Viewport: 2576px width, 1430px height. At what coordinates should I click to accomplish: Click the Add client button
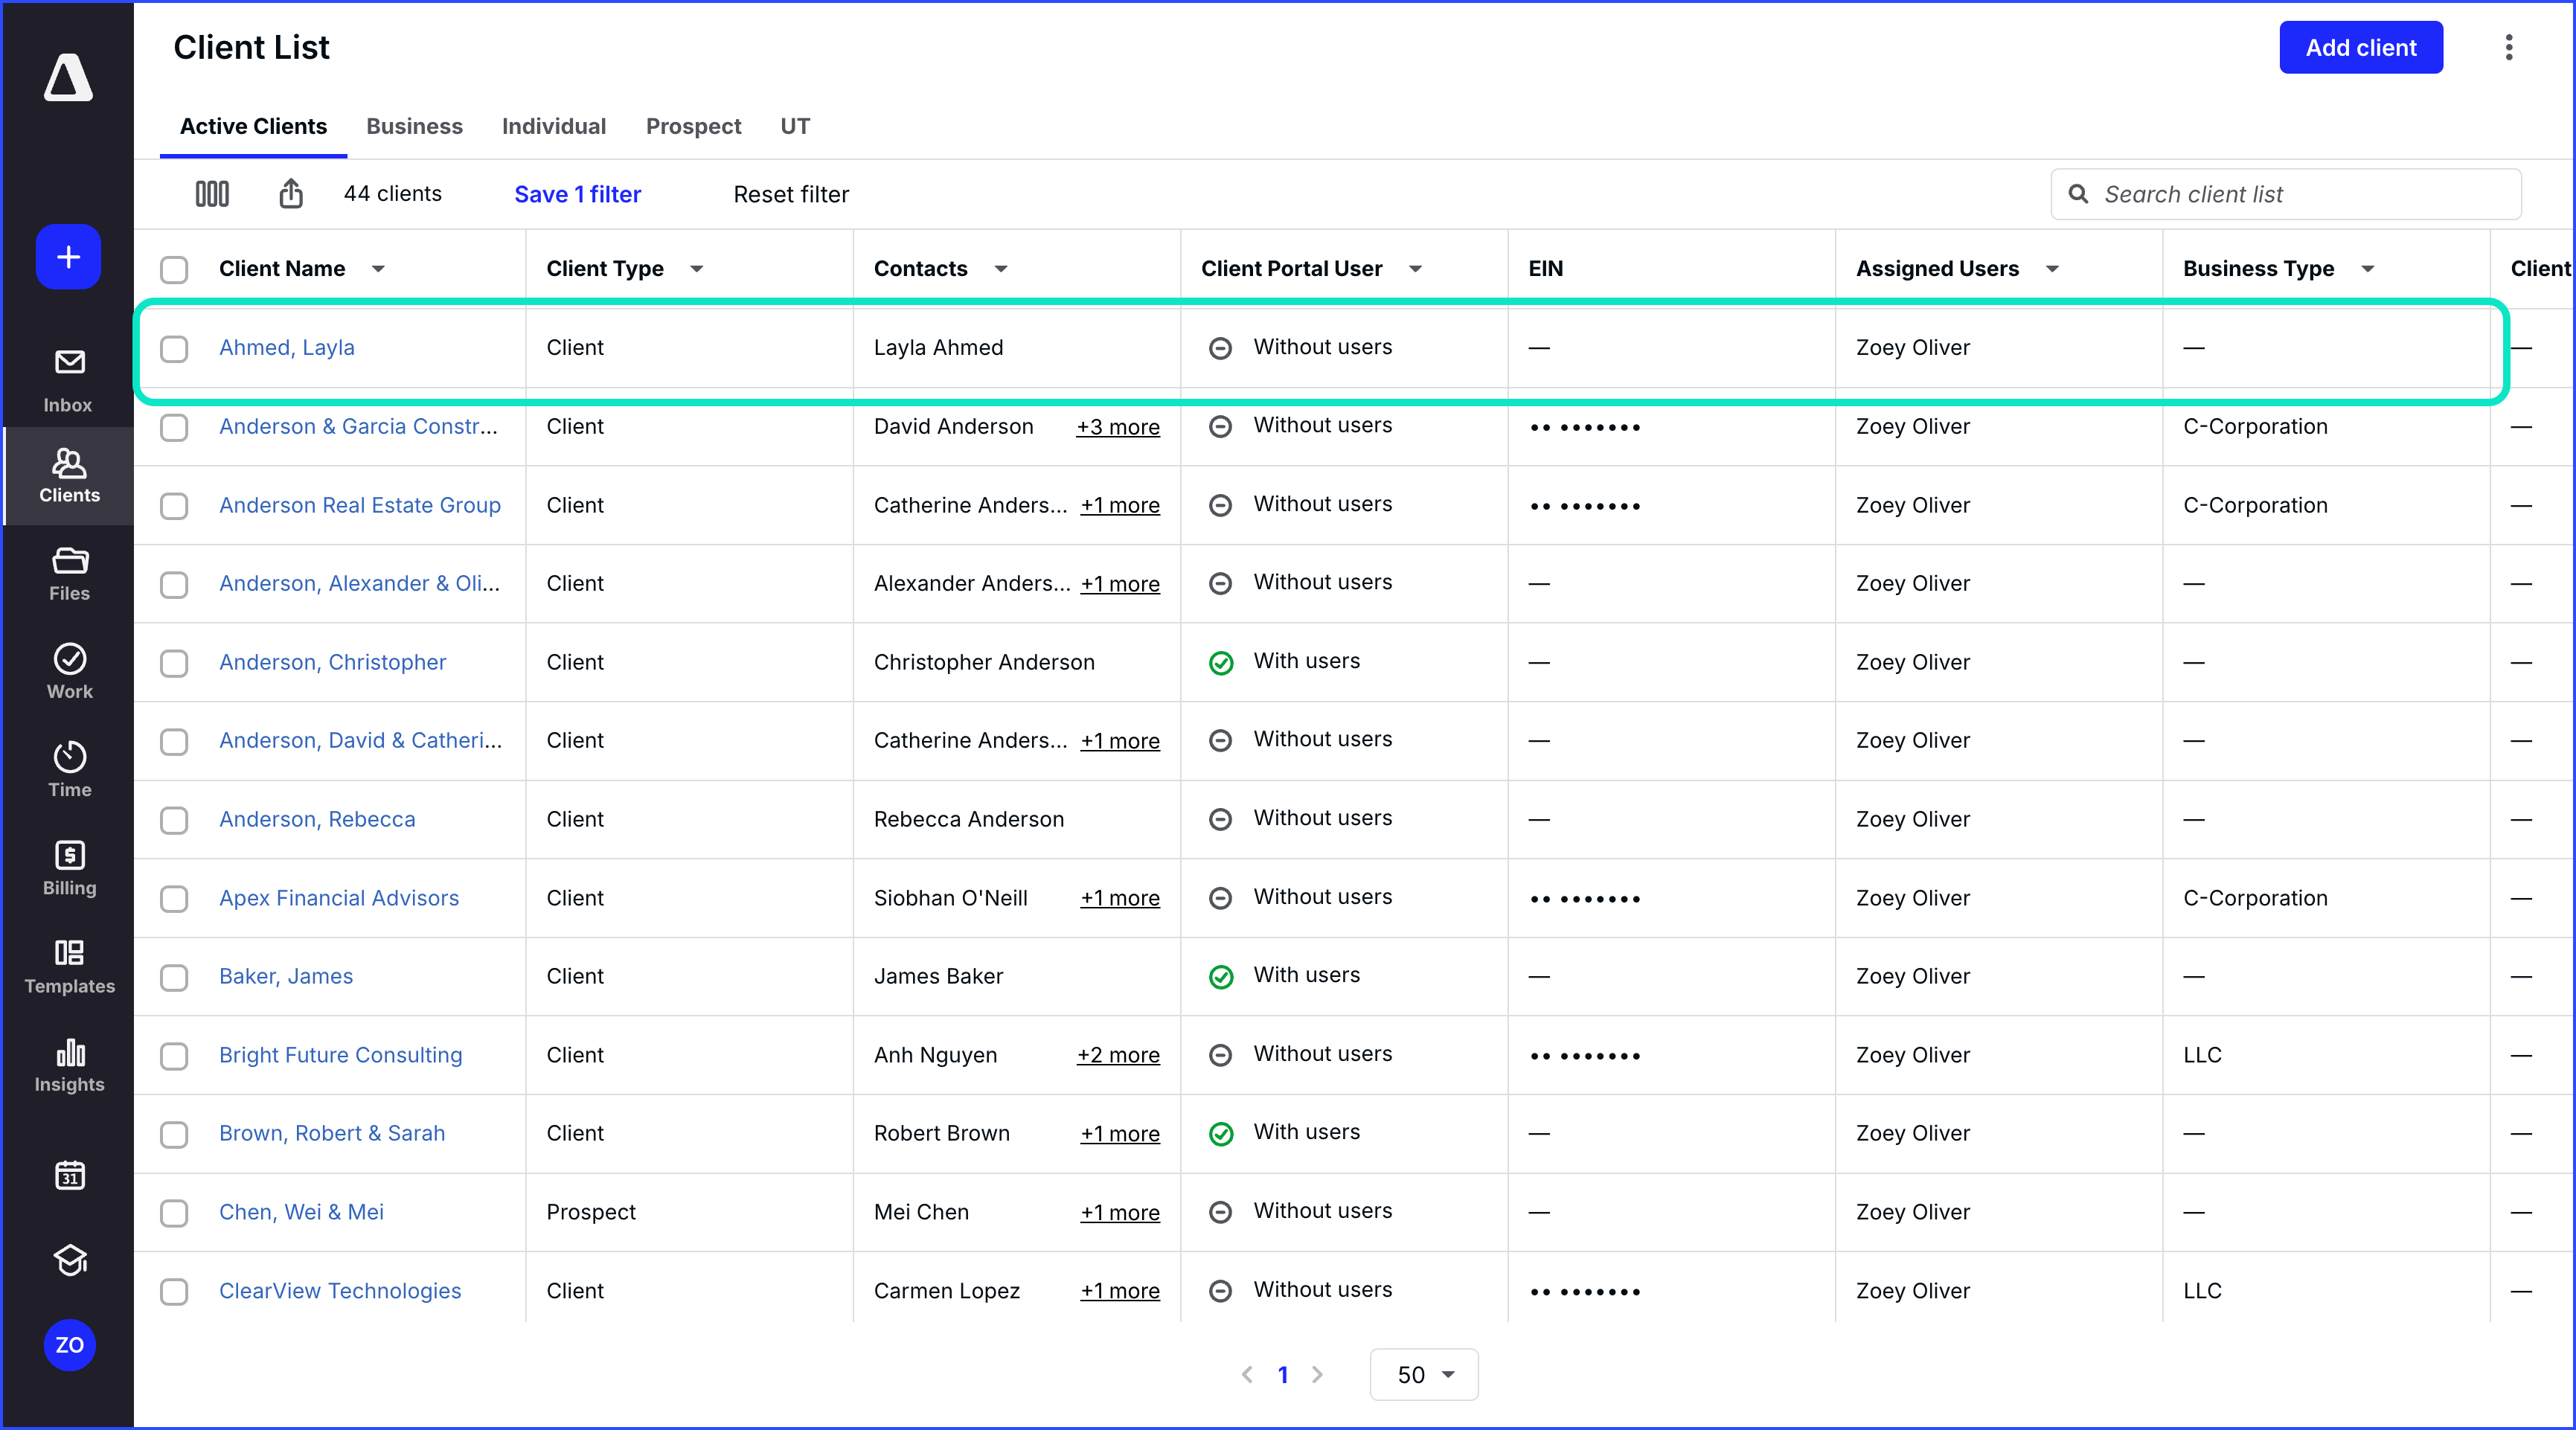click(2361, 47)
